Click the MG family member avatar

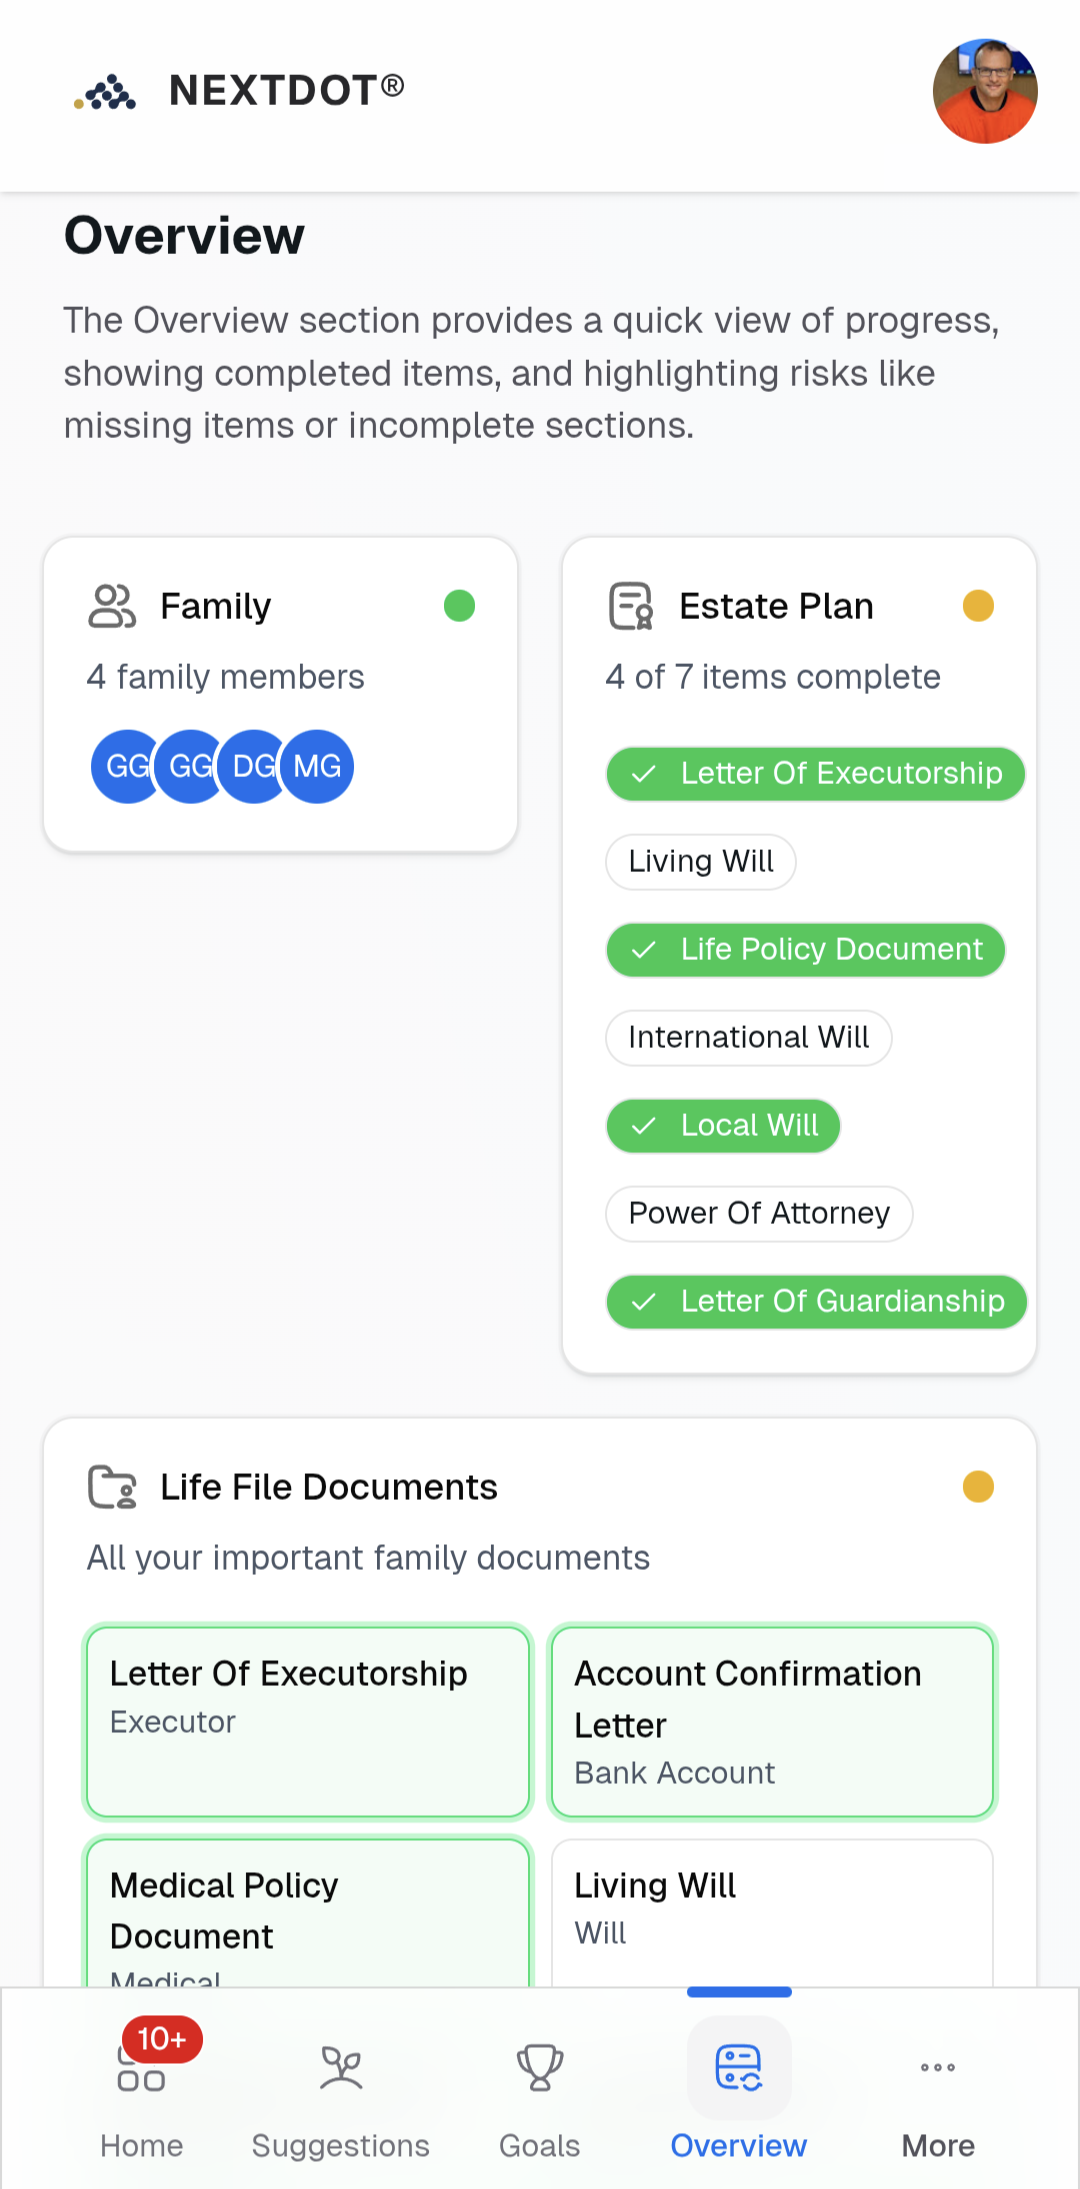coord(319,767)
